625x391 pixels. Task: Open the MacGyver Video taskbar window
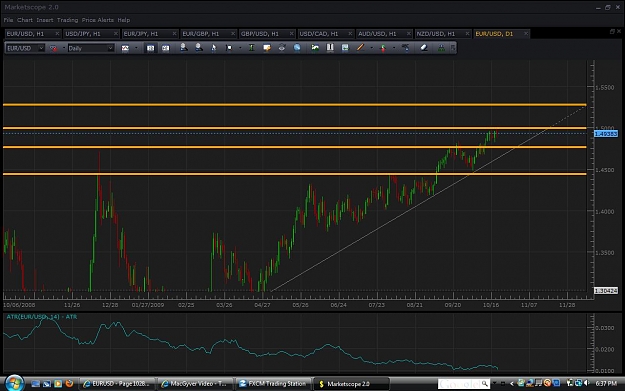click(x=195, y=384)
